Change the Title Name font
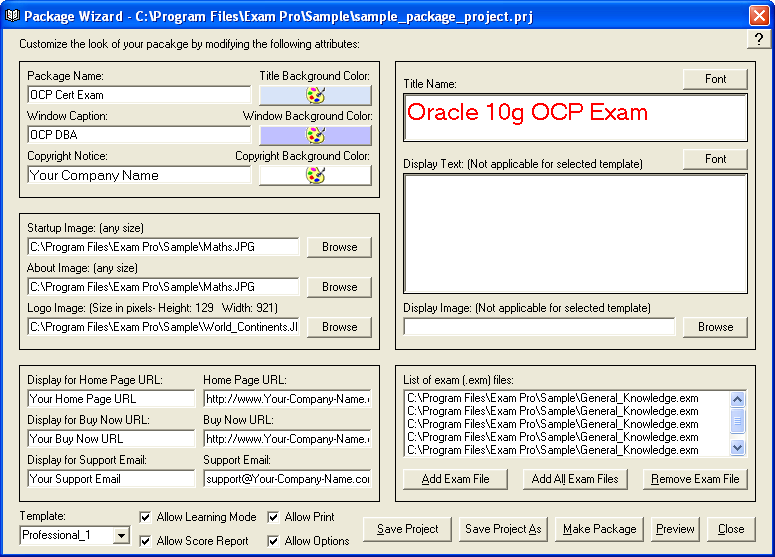This screenshot has height=557, width=775. [x=715, y=79]
